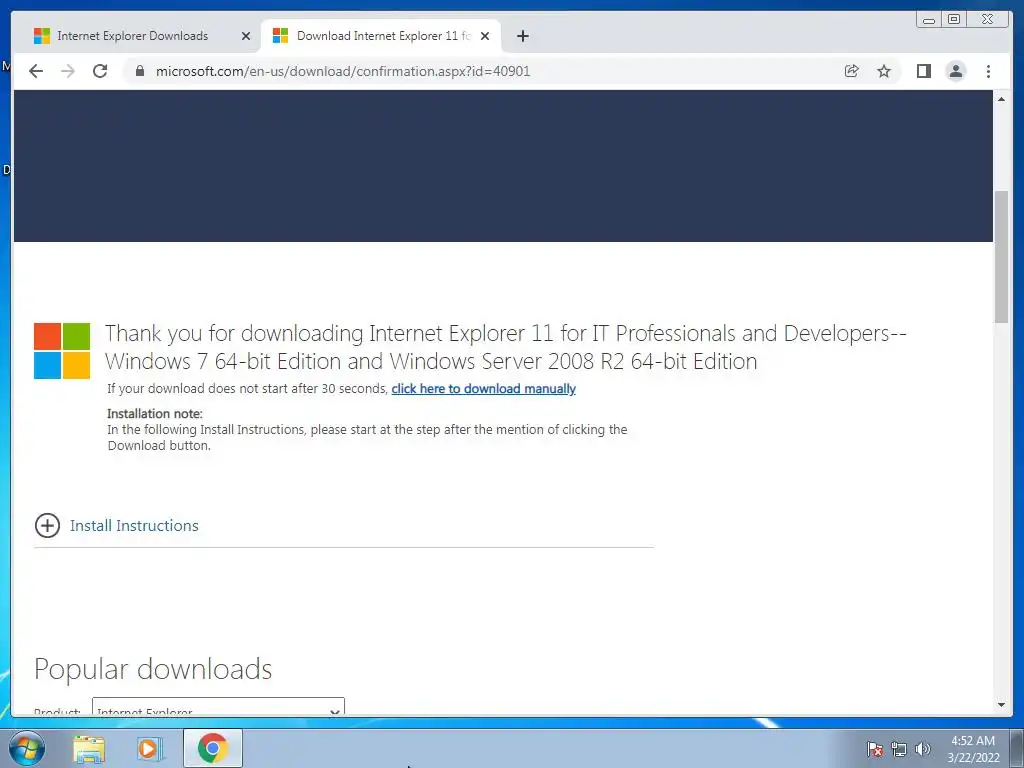The width and height of the screenshot is (1024, 768).
Task: Click the address bar URL
Action: [343, 71]
